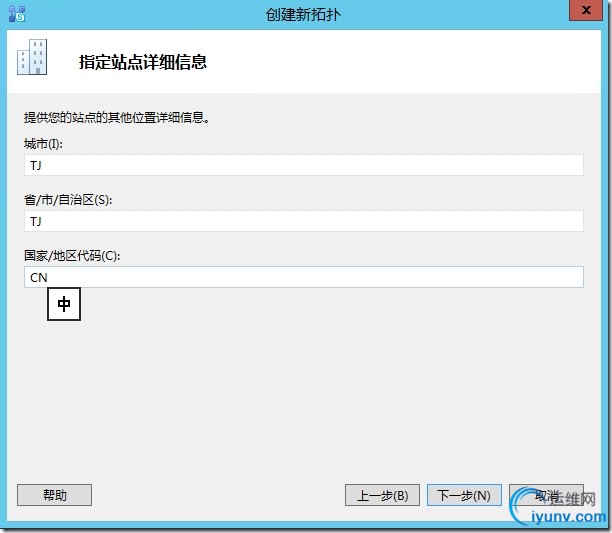Image resolution: width=612 pixels, height=533 pixels.
Task: Go back with 上一步(B) button
Action: coord(382,495)
